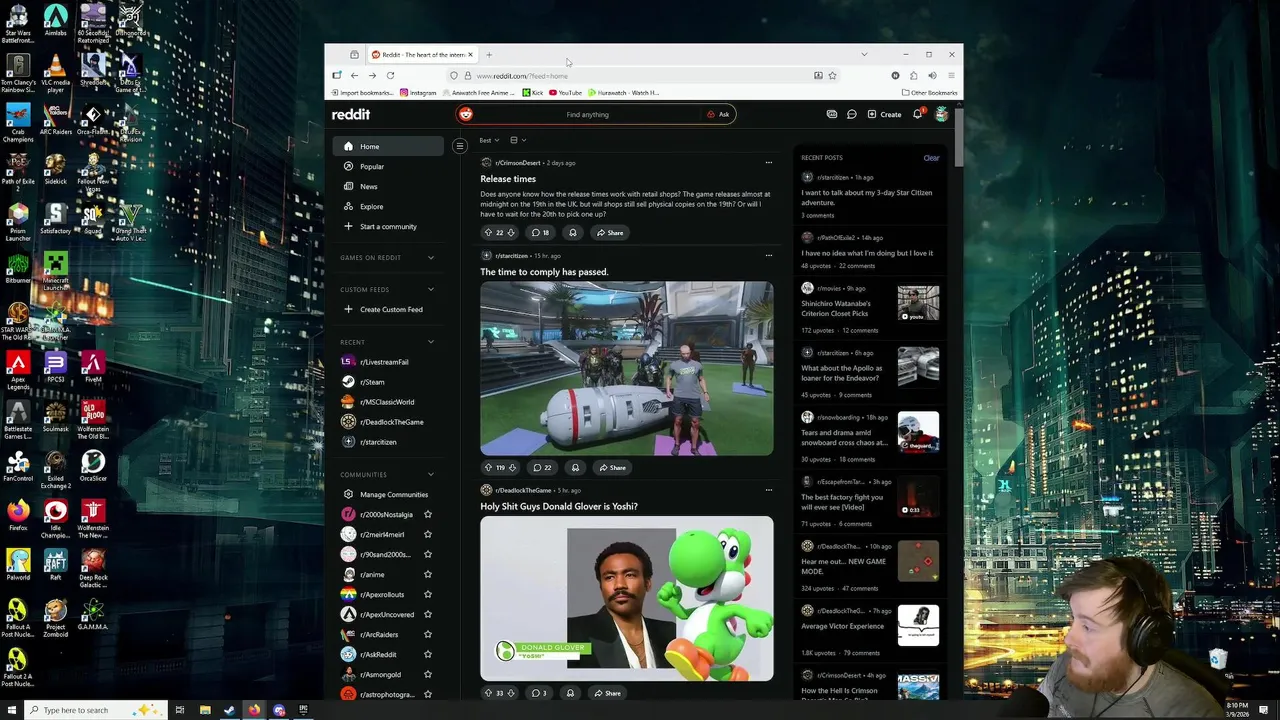1280x720 pixels.
Task: Click Manage Communities
Action: pyautogui.click(x=388, y=494)
